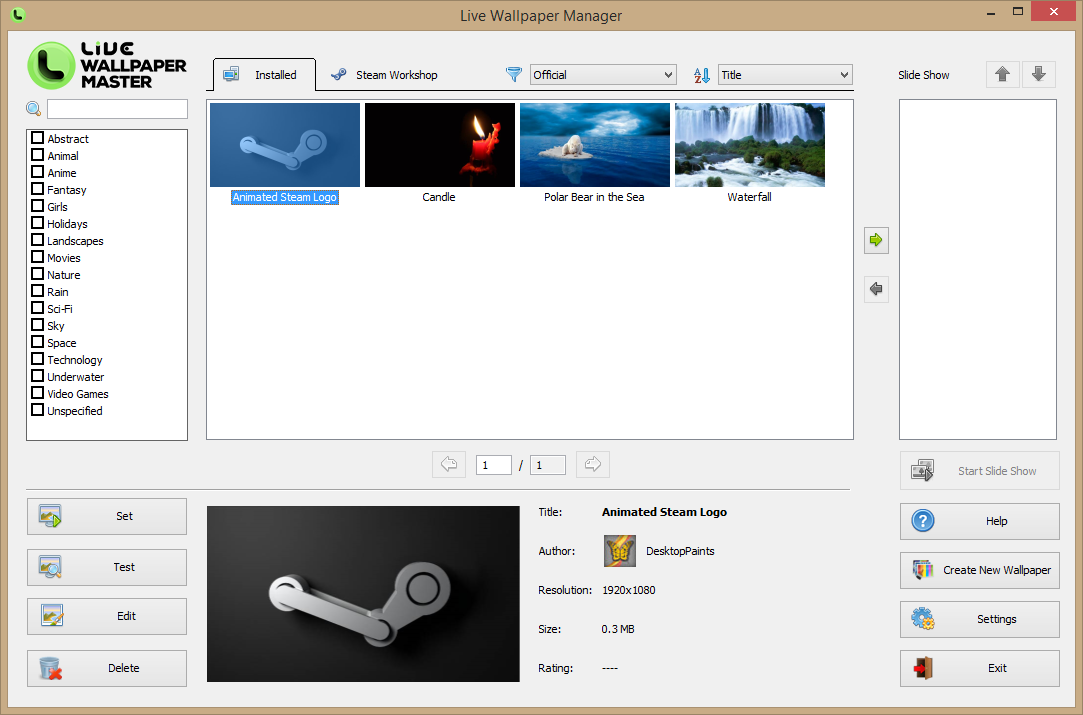This screenshot has height=715, width=1083.
Task: Move slideshow item down with arrow
Action: click(x=1038, y=74)
